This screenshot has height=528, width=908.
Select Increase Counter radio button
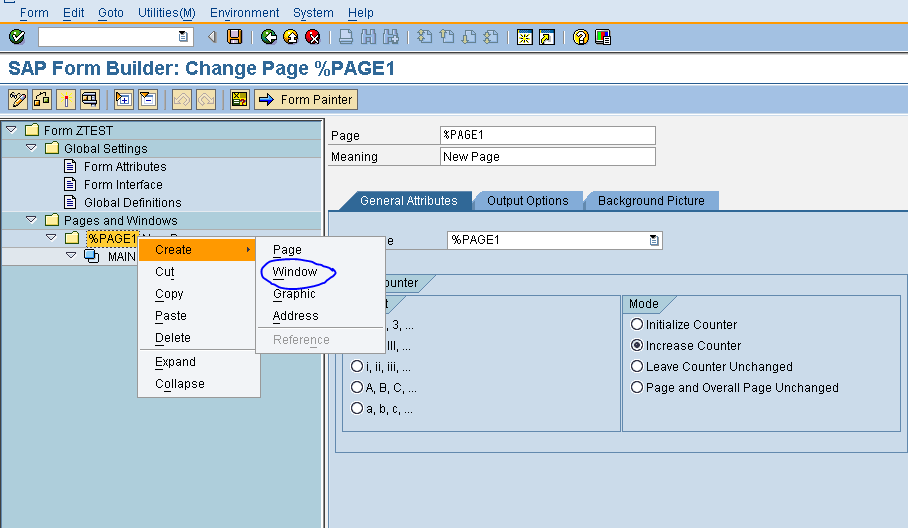[636, 345]
